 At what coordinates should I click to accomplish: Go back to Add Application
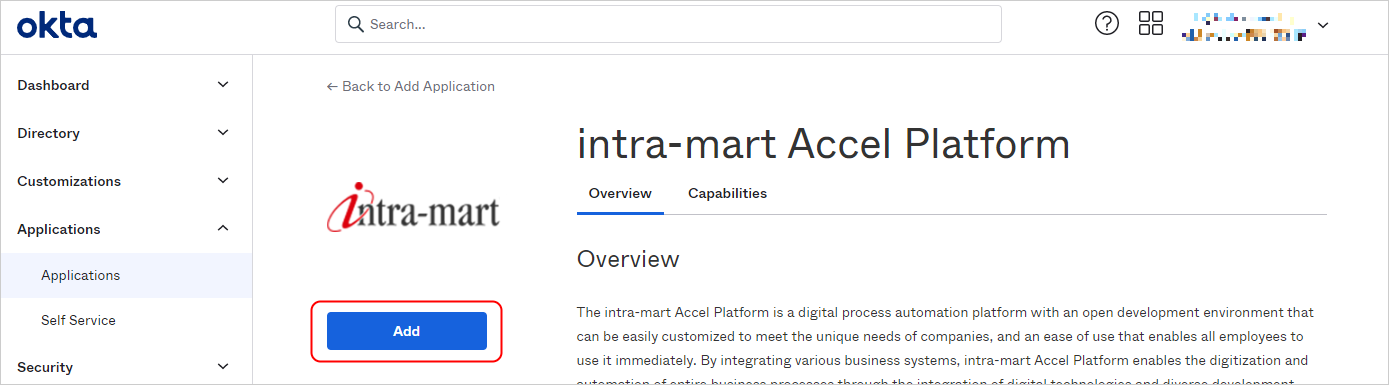coord(411,86)
